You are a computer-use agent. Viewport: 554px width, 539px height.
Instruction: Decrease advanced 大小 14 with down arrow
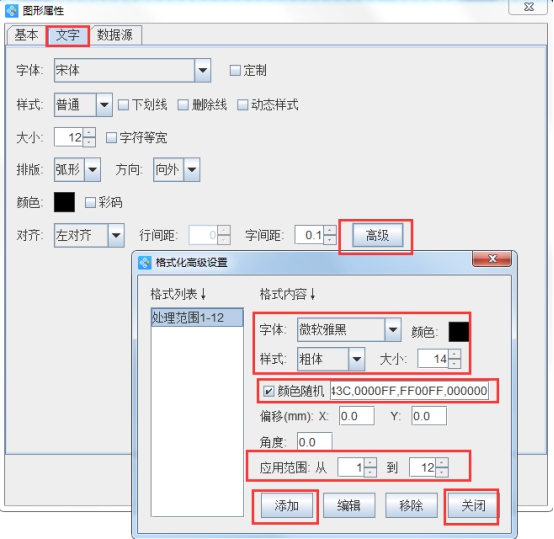click(454, 363)
